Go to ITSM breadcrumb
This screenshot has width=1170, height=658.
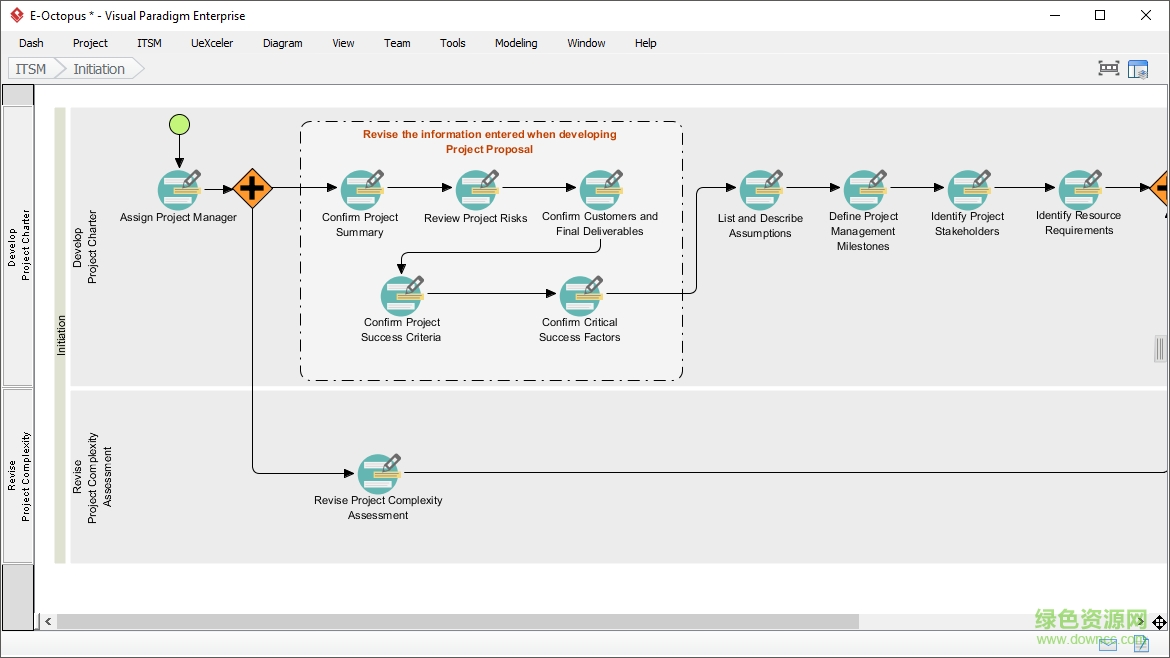point(30,69)
